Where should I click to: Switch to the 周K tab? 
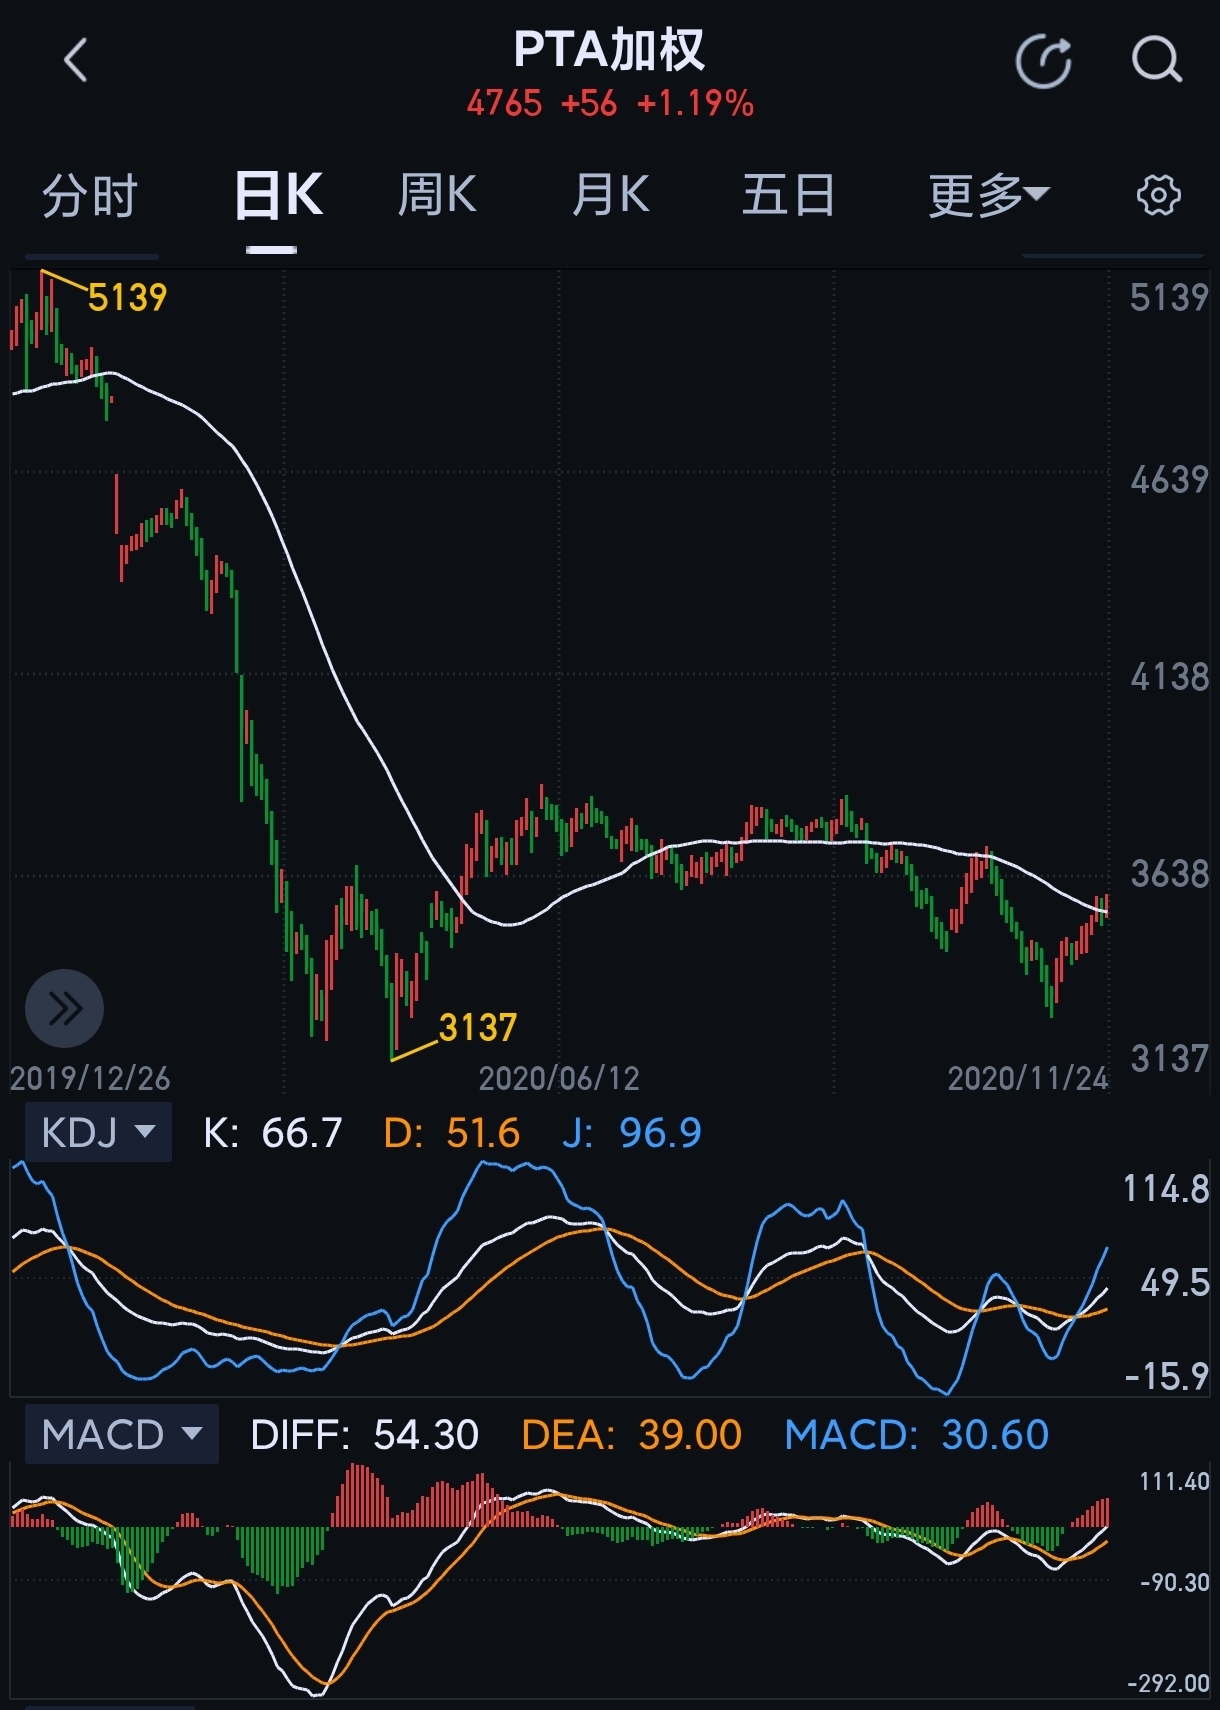click(x=437, y=195)
